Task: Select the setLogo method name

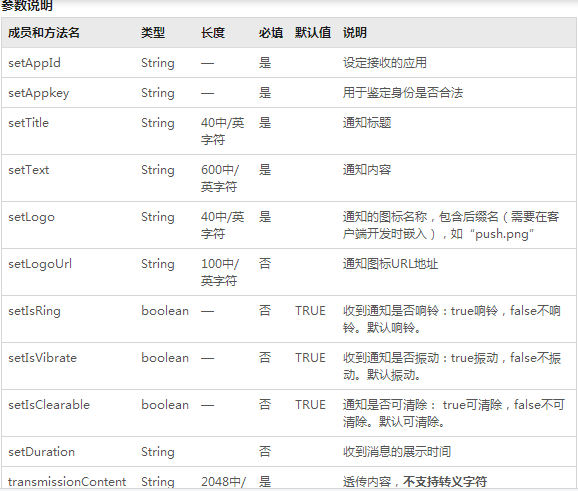Action: (x=31, y=217)
